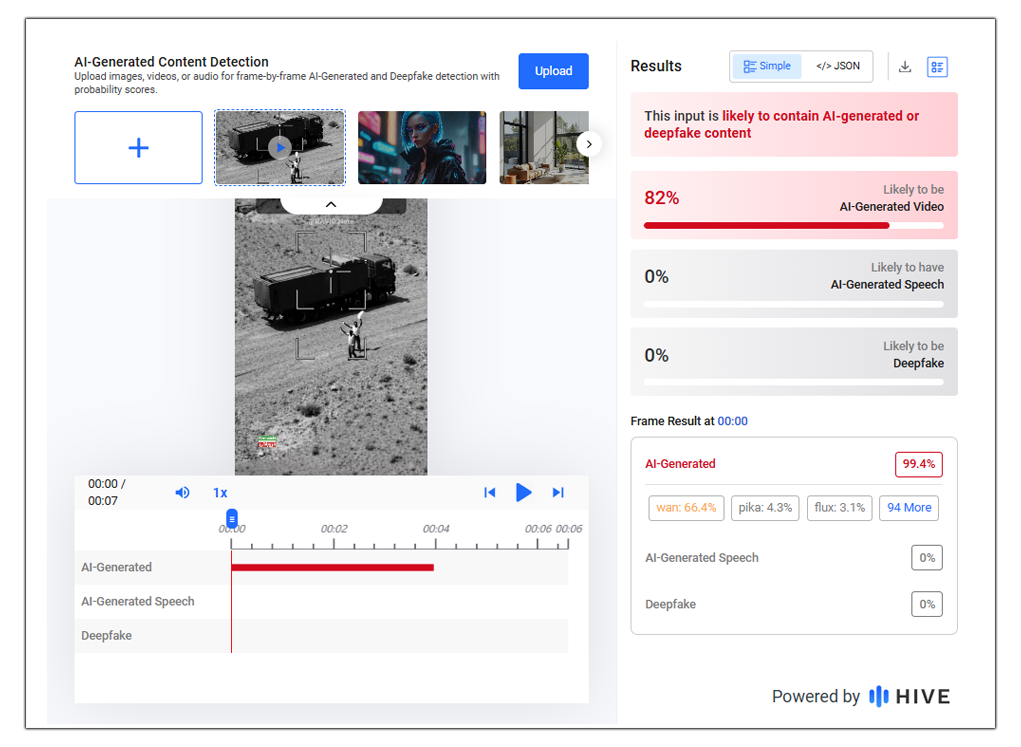Screen dimensions: 1021x747
Task: Click the download results icon
Action: (x=905, y=67)
